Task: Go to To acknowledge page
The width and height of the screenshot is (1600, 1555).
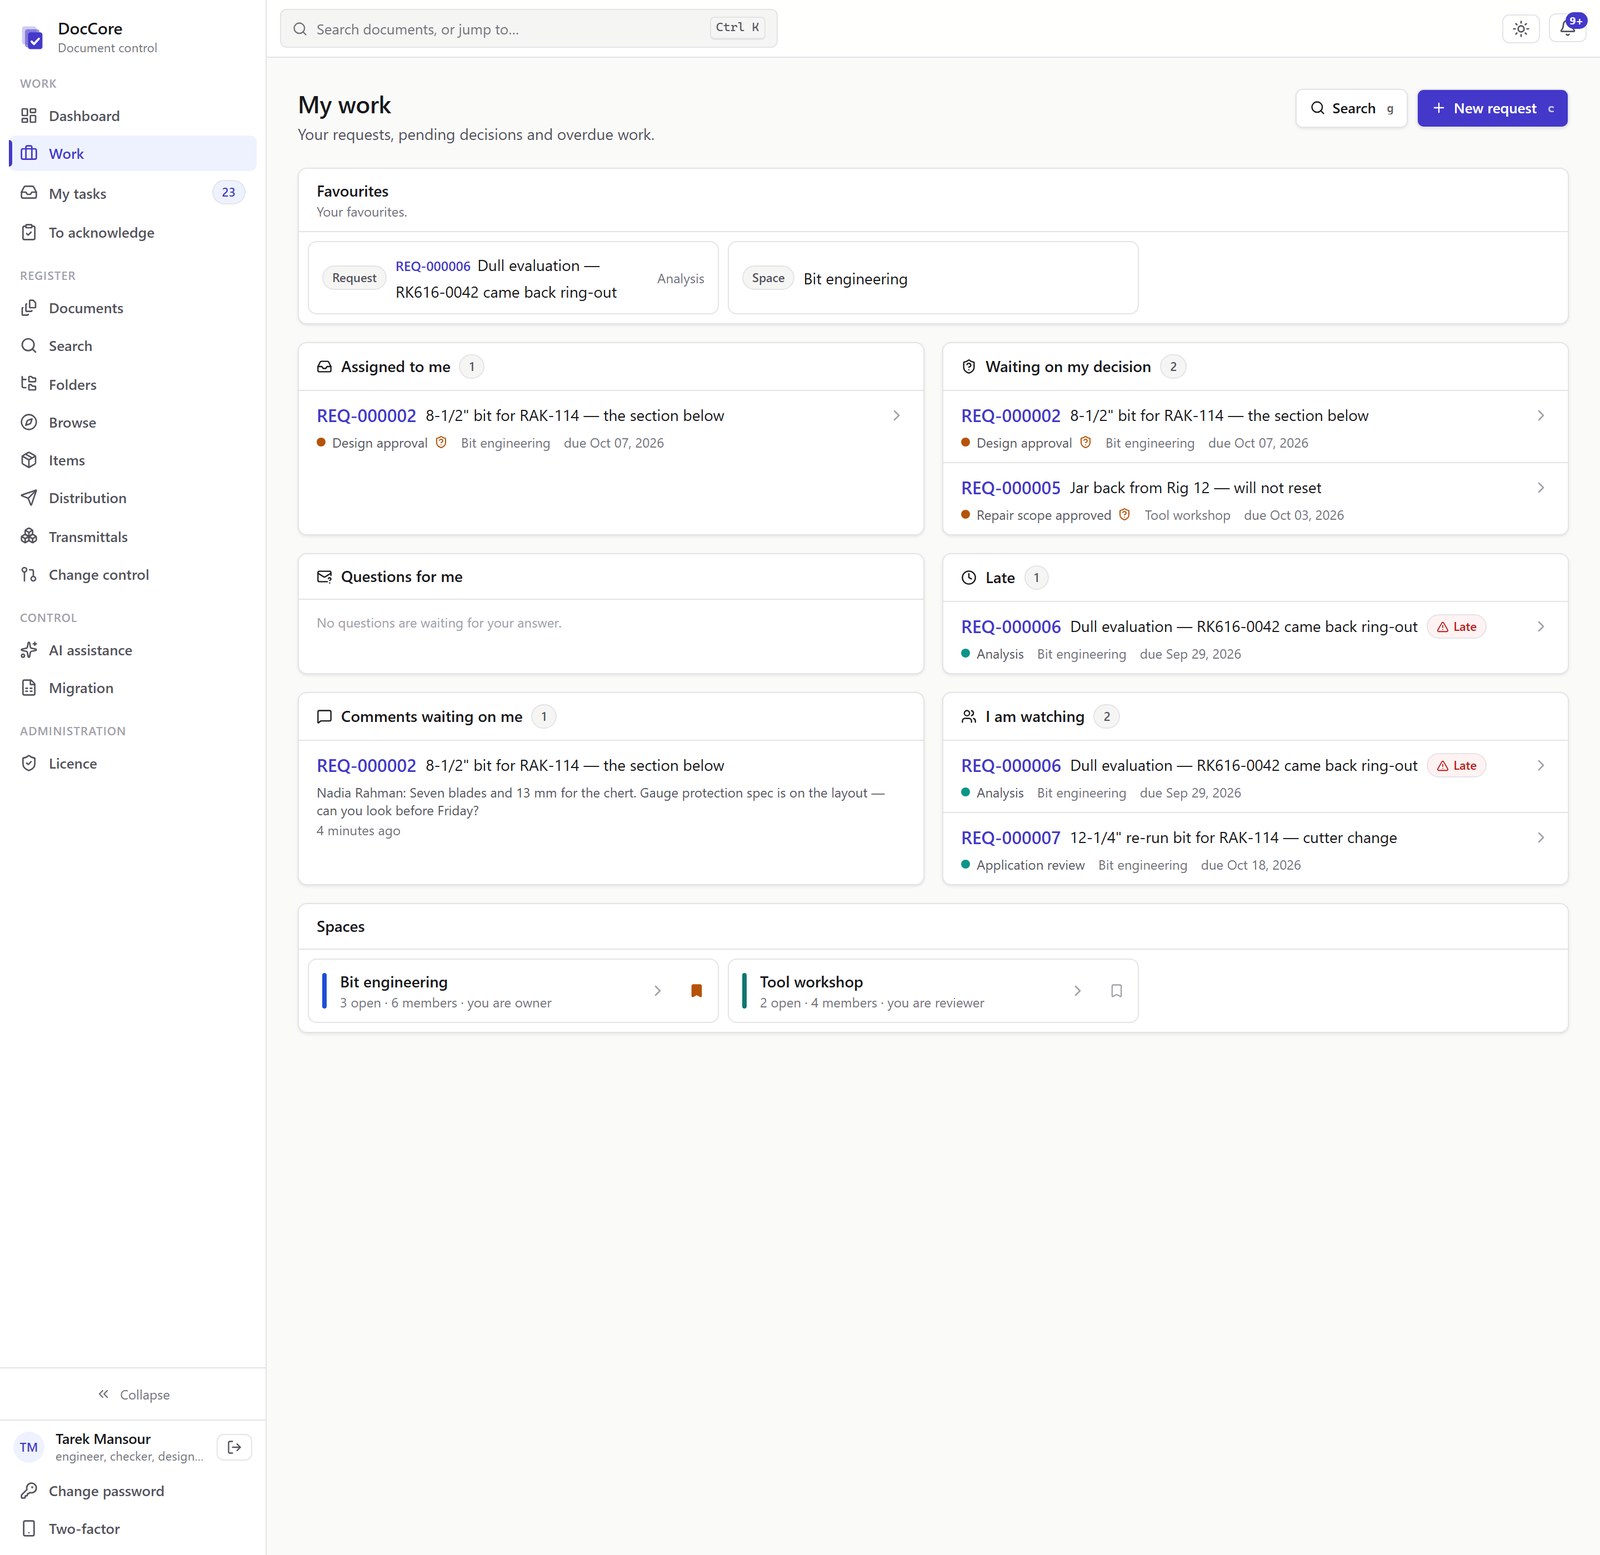Action: 133,233
